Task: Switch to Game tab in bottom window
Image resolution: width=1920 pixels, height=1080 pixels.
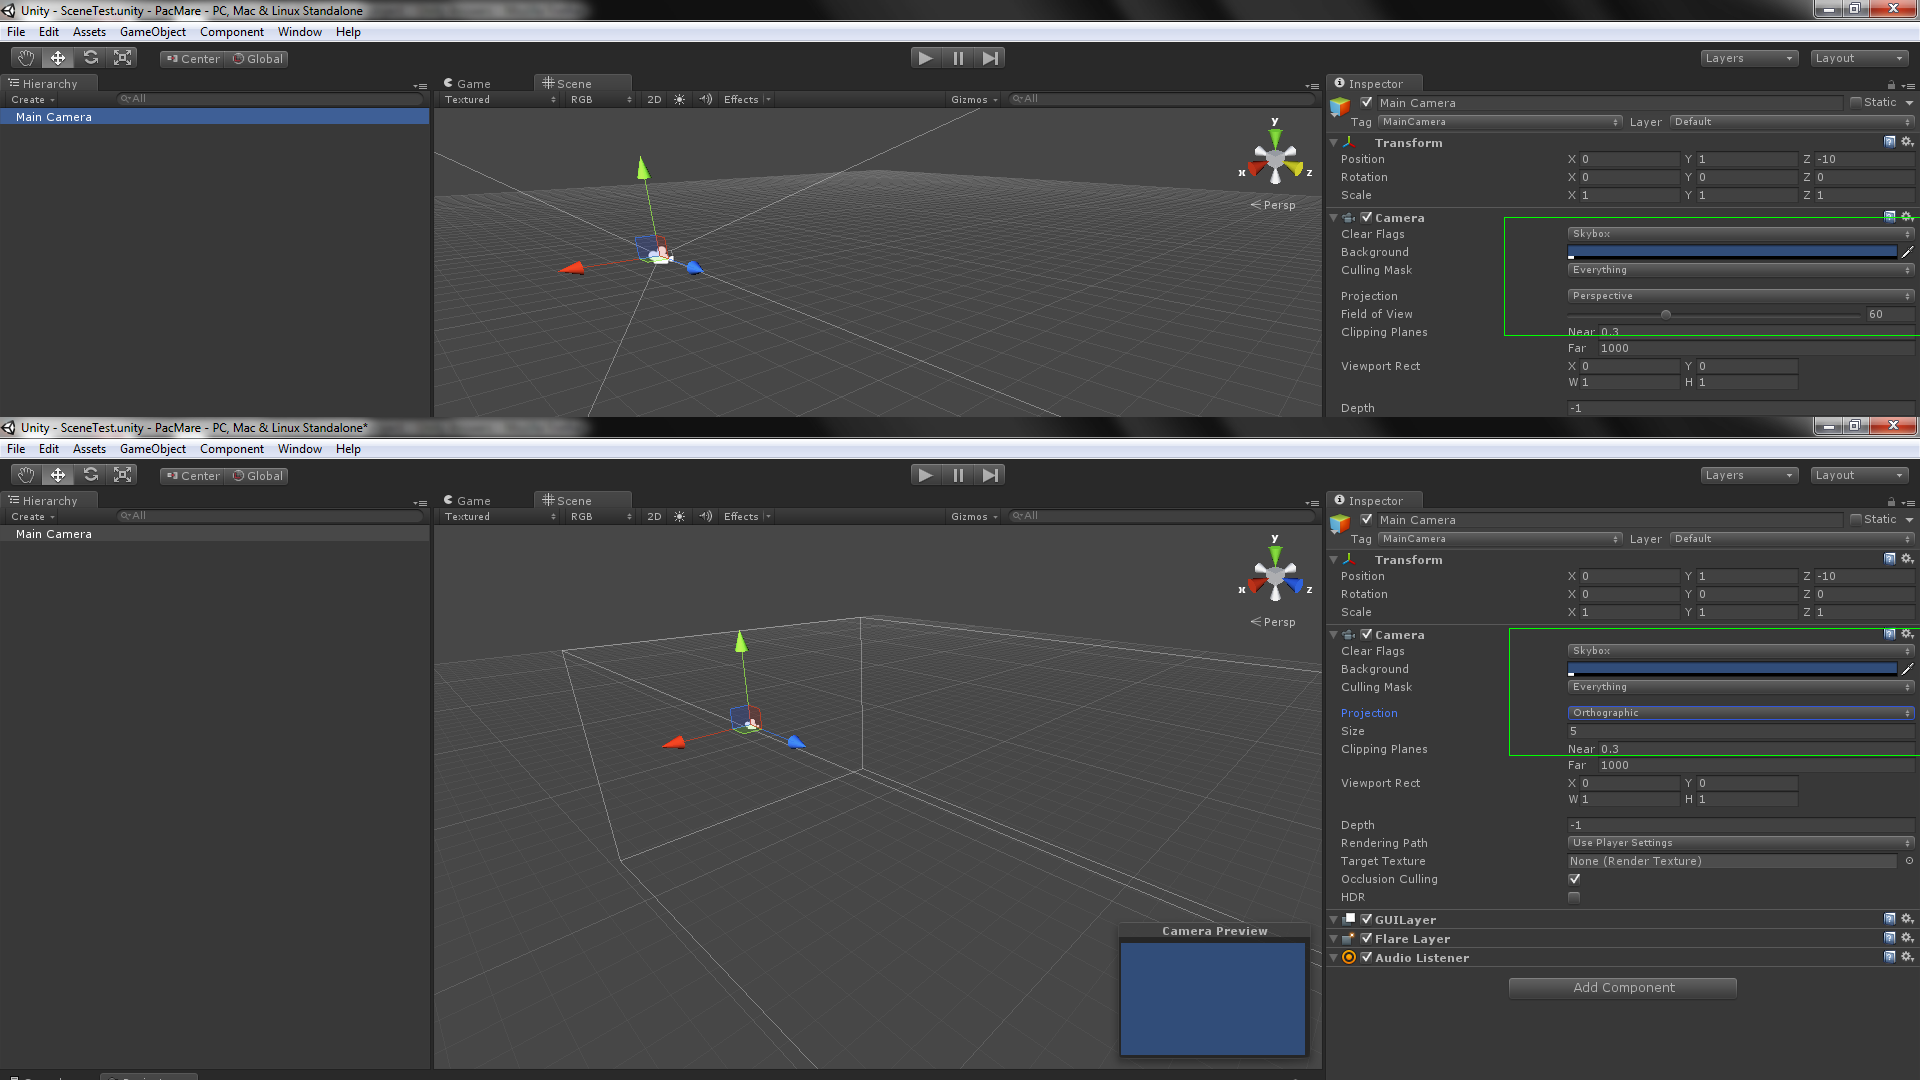Action: [x=468, y=500]
